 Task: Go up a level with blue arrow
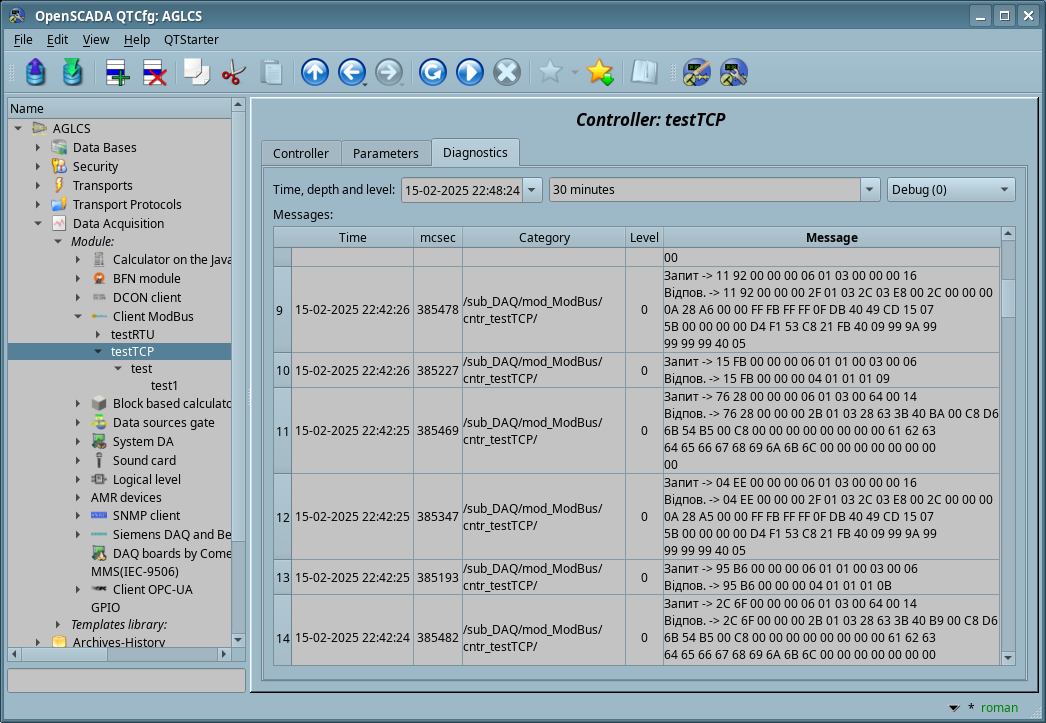(314, 72)
